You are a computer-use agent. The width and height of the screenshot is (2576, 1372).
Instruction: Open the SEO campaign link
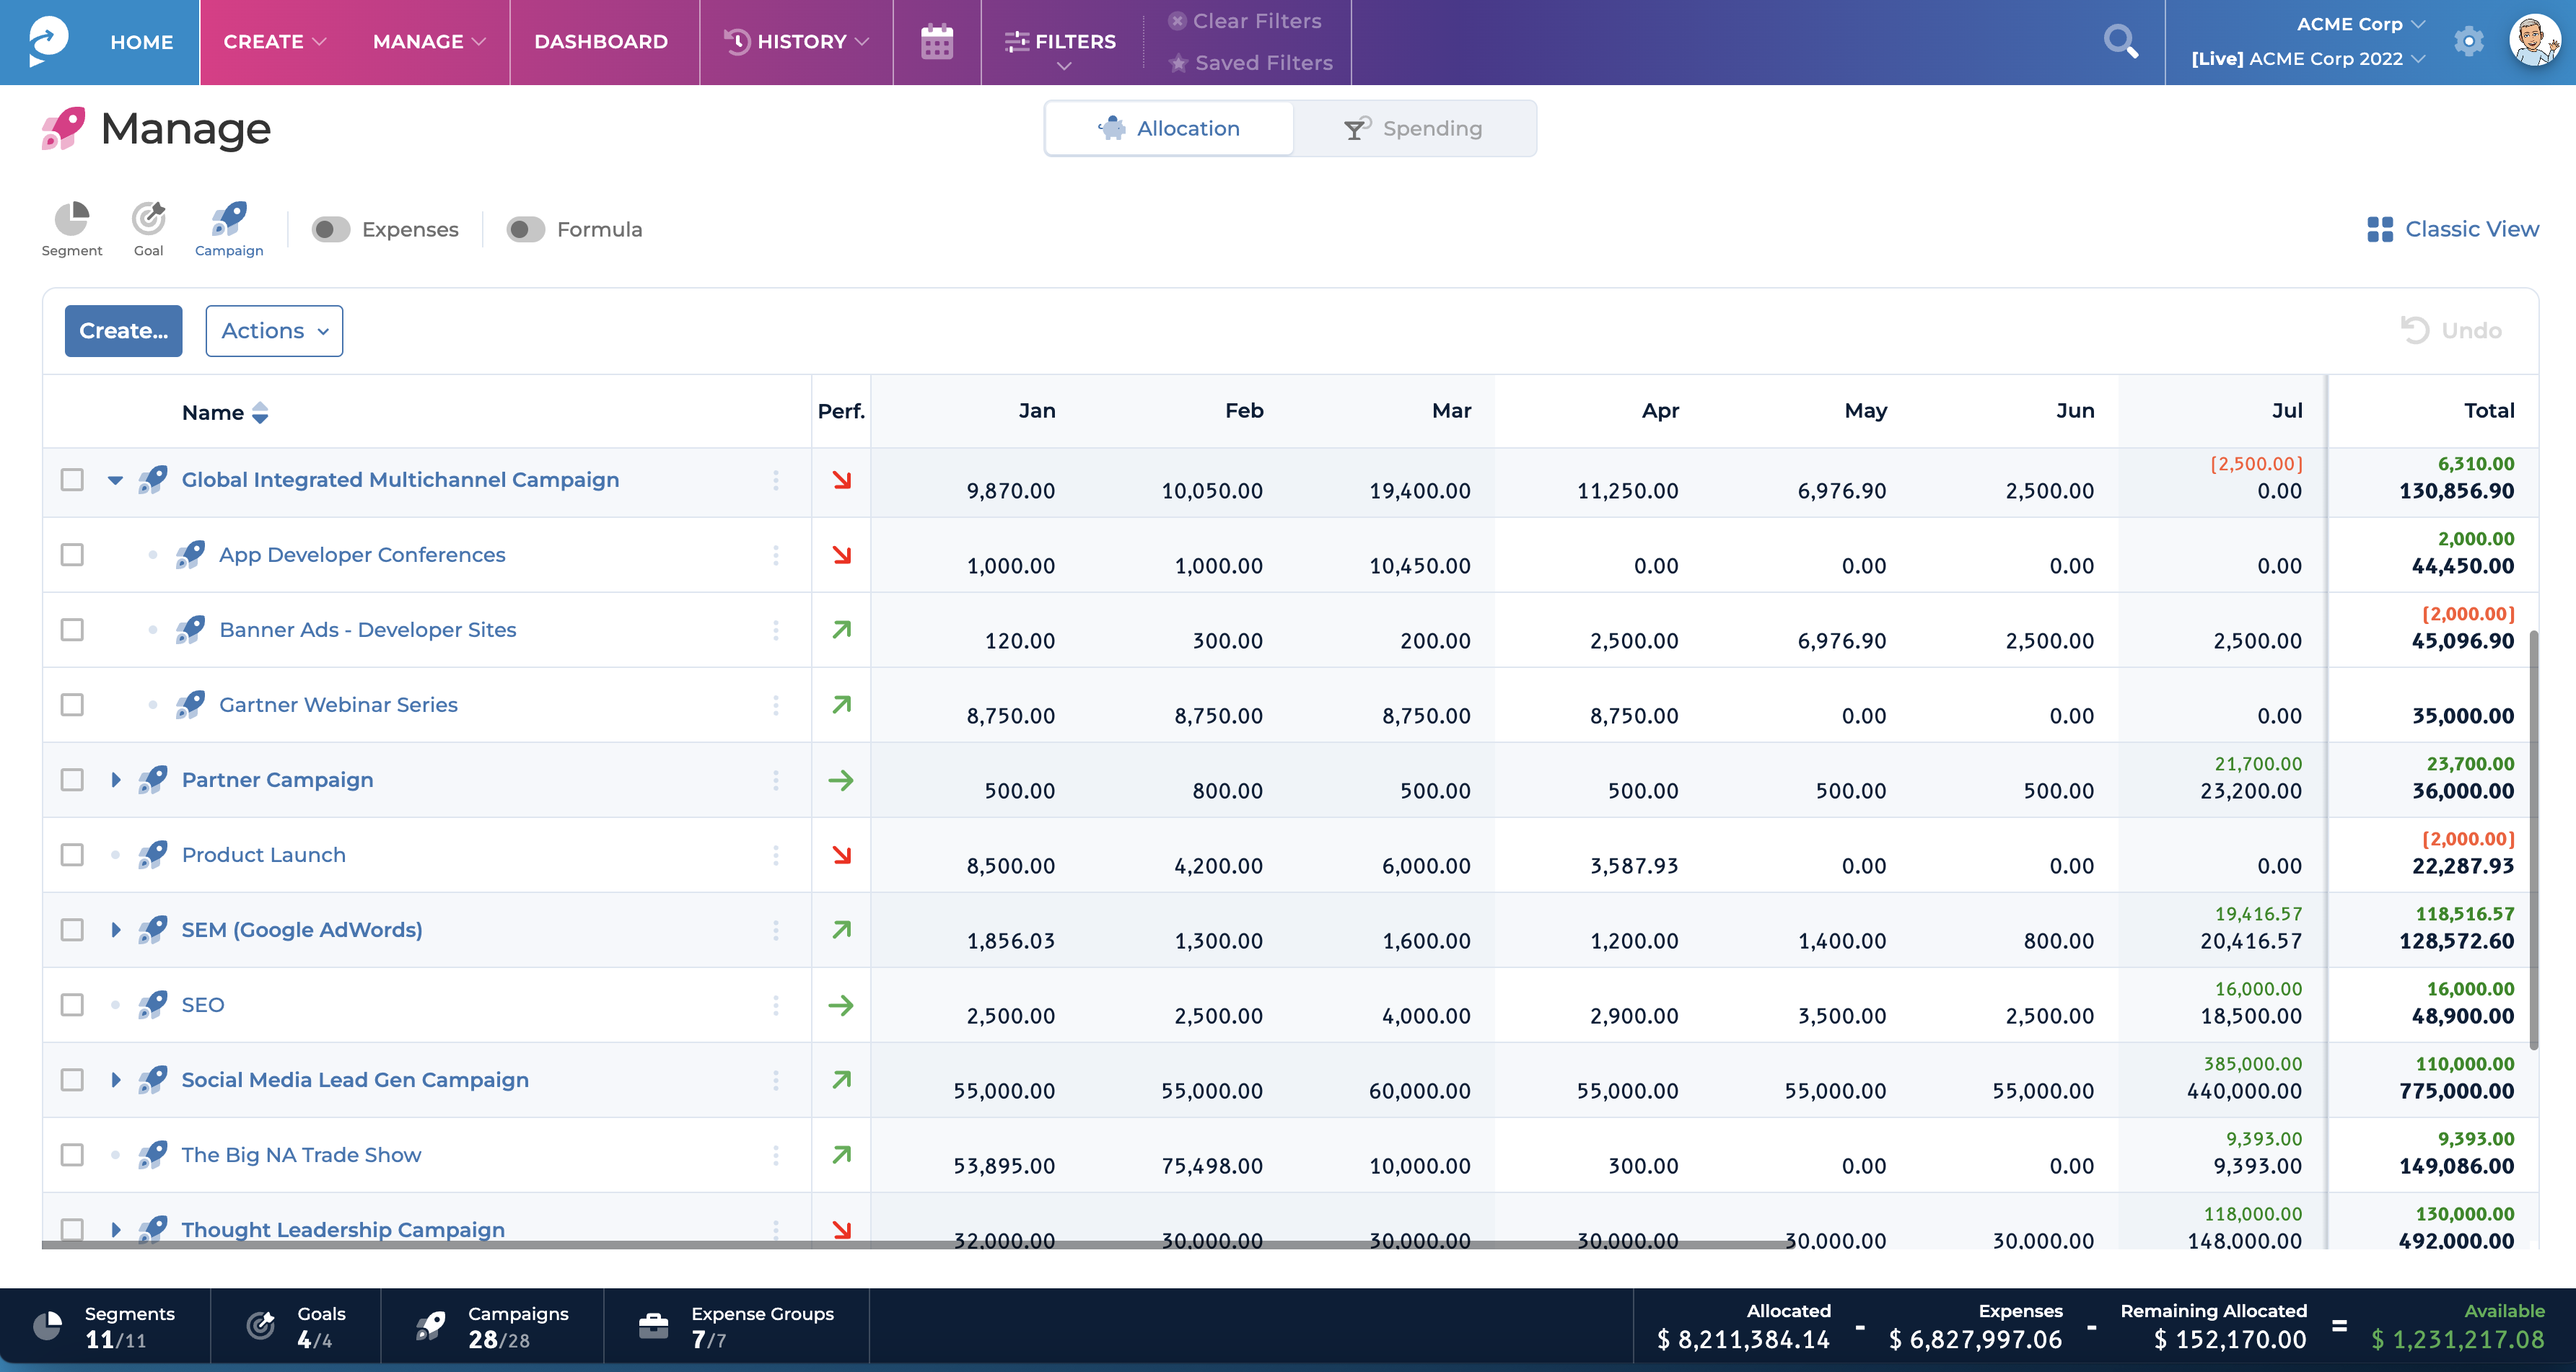[x=203, y=1005]
